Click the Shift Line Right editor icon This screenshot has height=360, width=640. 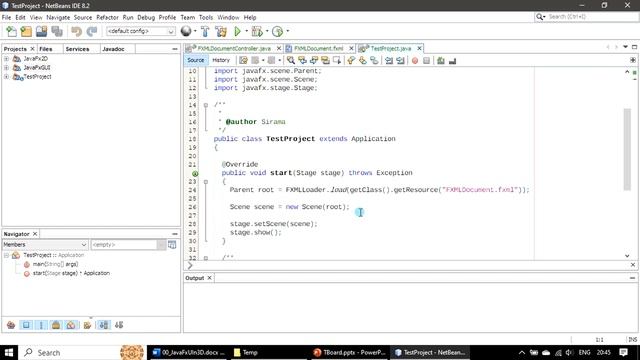(x=400, y=60)
